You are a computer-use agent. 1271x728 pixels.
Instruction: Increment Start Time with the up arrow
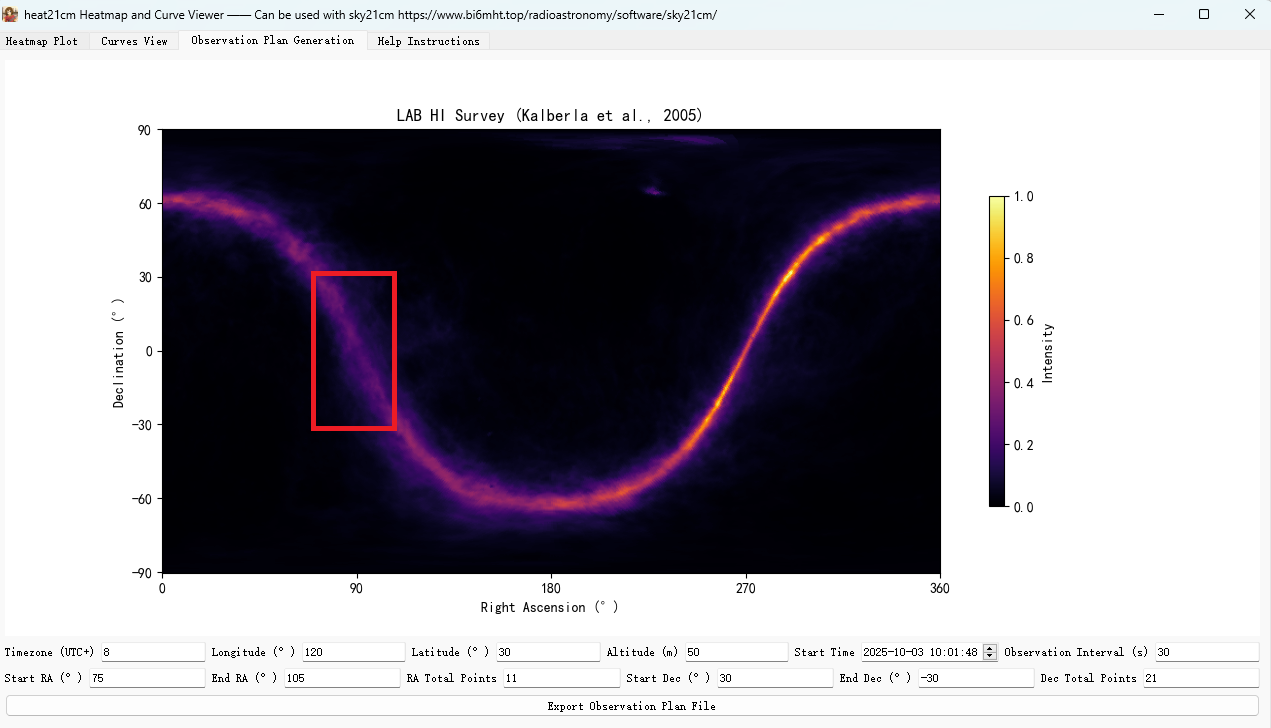990,648
